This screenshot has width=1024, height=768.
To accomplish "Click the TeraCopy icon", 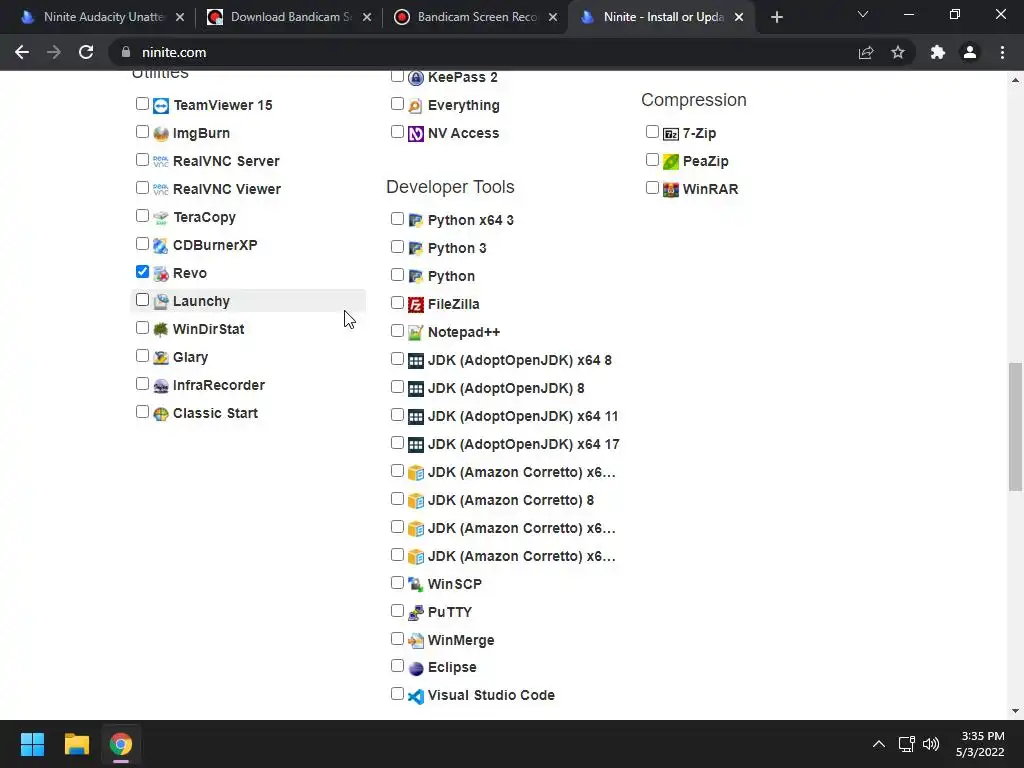I will pos(161,217).
